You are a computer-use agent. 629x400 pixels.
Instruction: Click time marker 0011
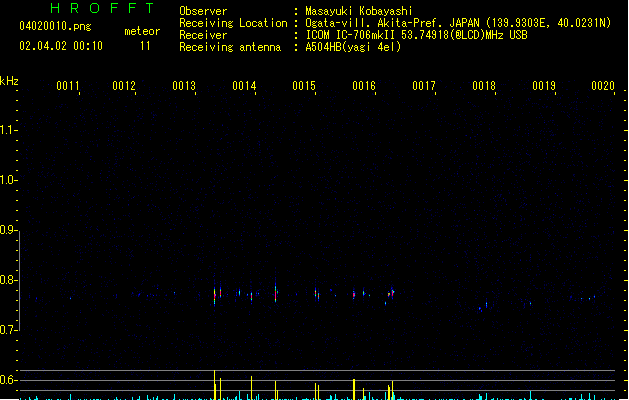click(67, 86)
